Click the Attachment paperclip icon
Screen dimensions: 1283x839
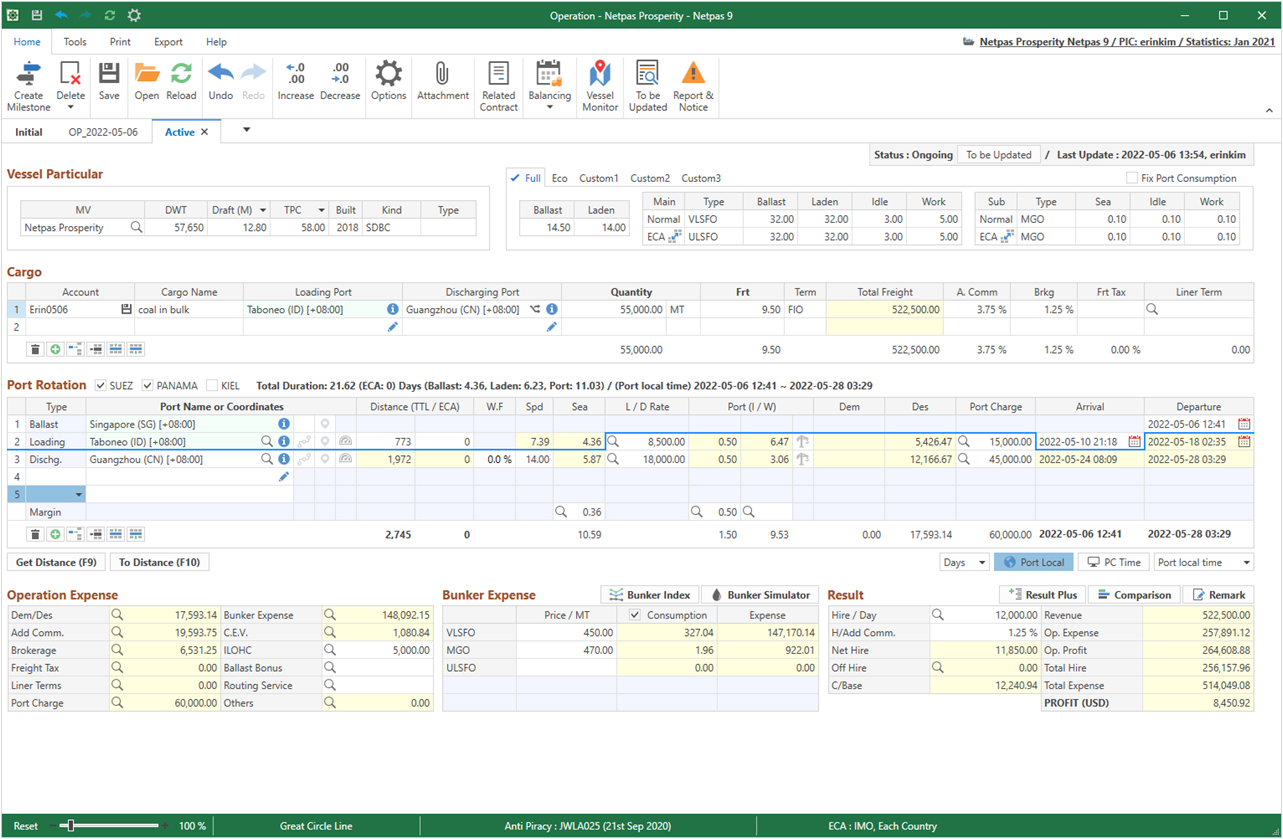[x=442, y=74]
